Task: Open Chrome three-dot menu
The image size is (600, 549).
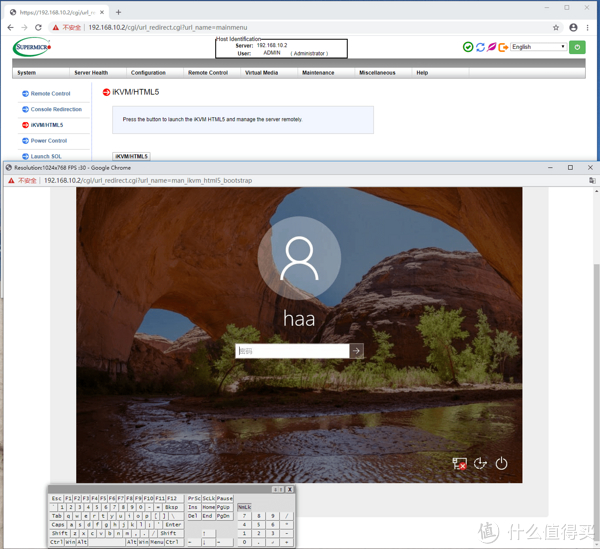Action: coord(587,28)
